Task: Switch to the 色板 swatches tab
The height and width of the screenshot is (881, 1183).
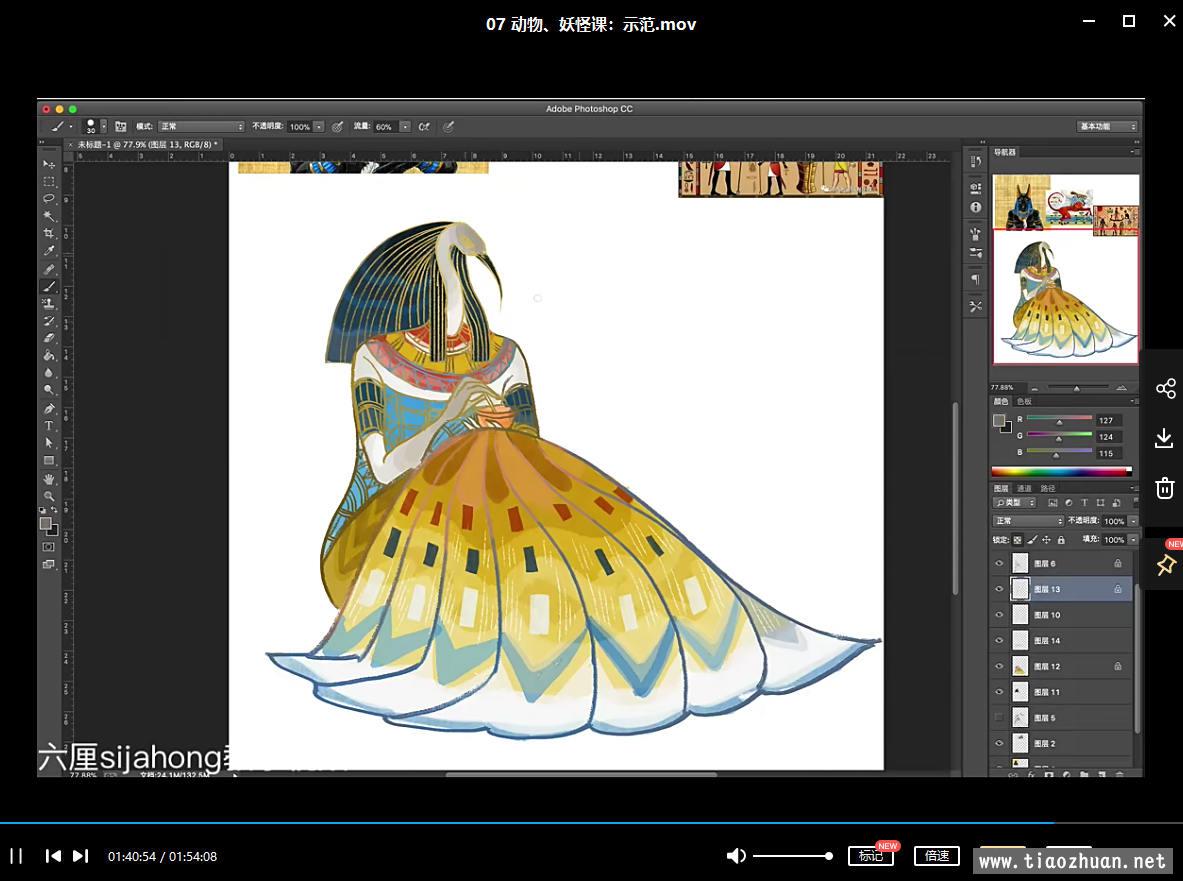Action: pos(1024,401)
